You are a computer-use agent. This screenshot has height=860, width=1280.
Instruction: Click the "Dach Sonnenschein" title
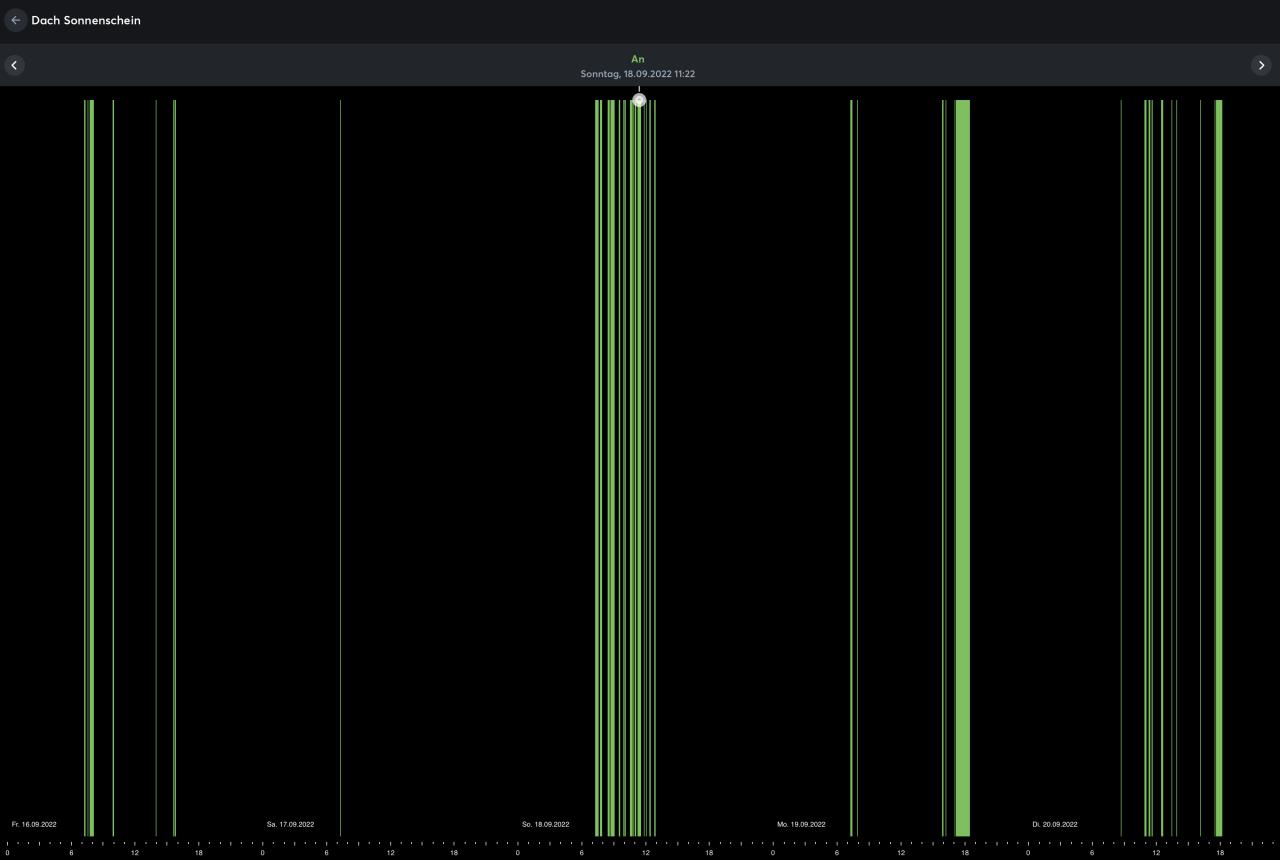[x=86, y=20]
